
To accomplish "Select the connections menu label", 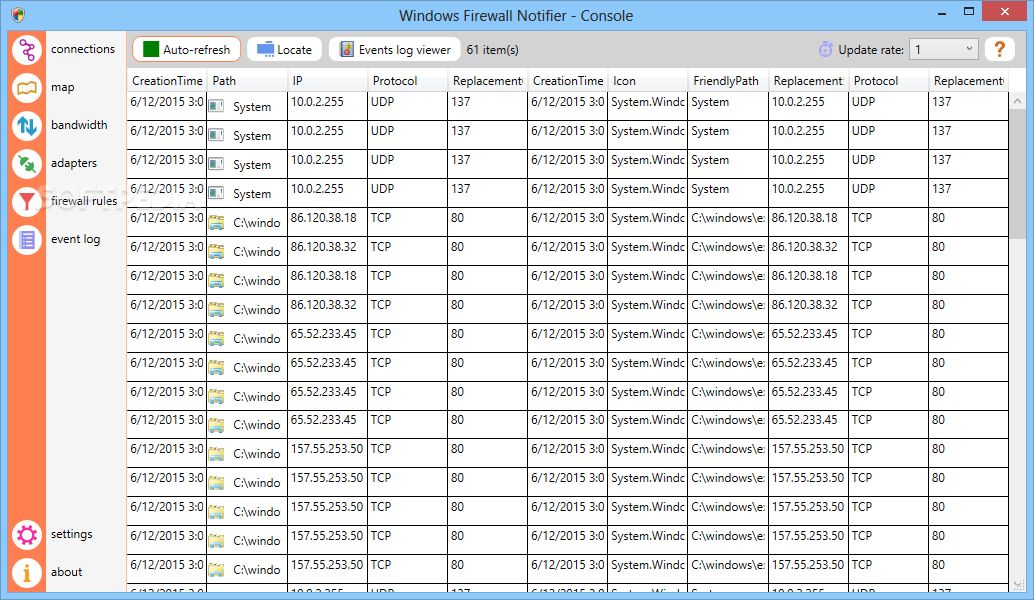I will (x=83, y=49).
